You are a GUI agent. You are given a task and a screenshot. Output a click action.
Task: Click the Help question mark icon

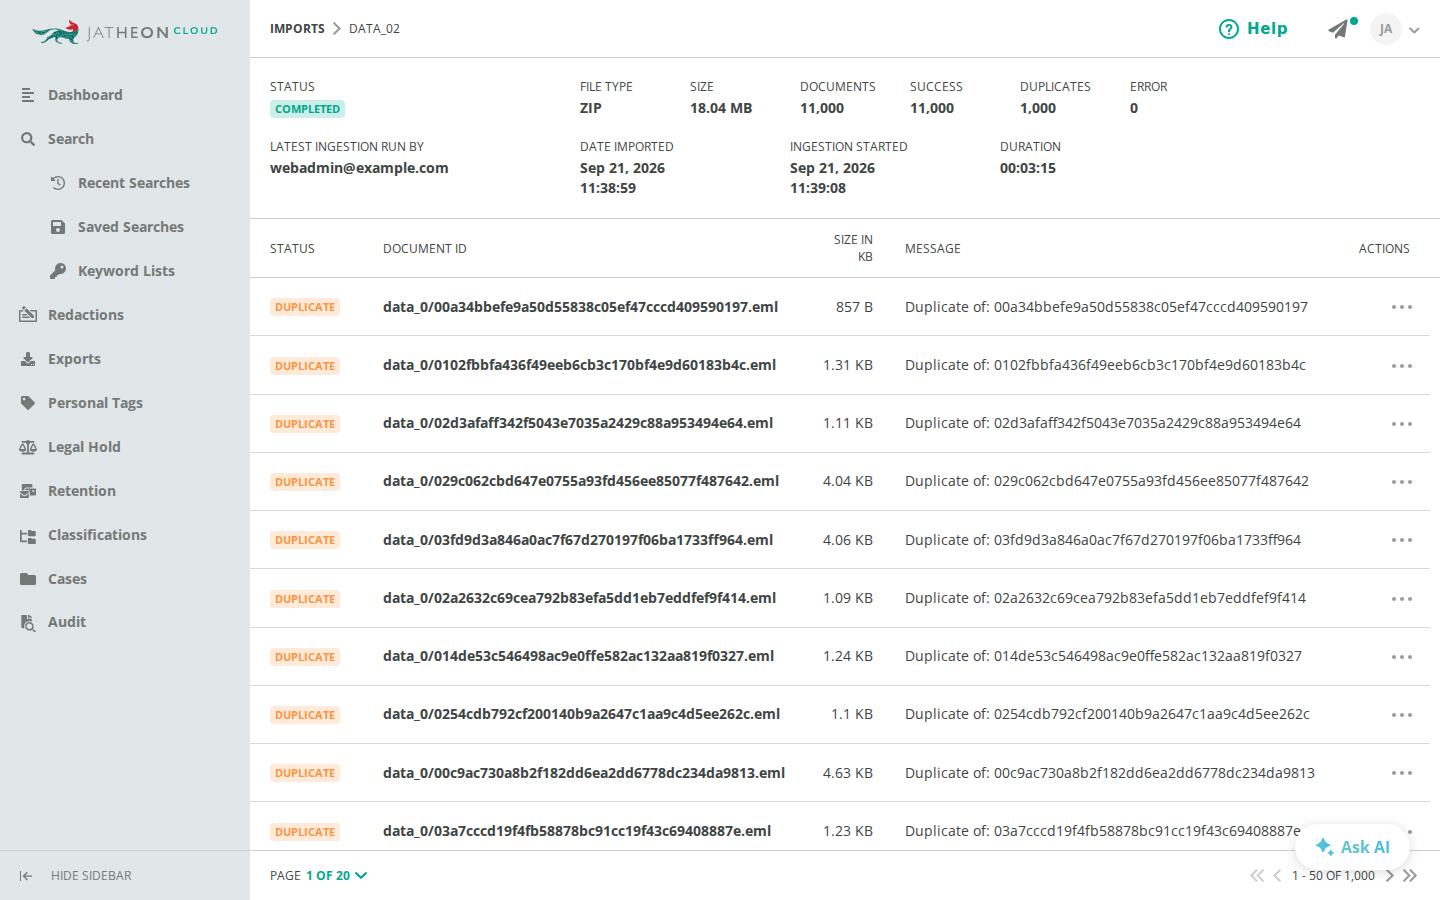pos(1229,29)
